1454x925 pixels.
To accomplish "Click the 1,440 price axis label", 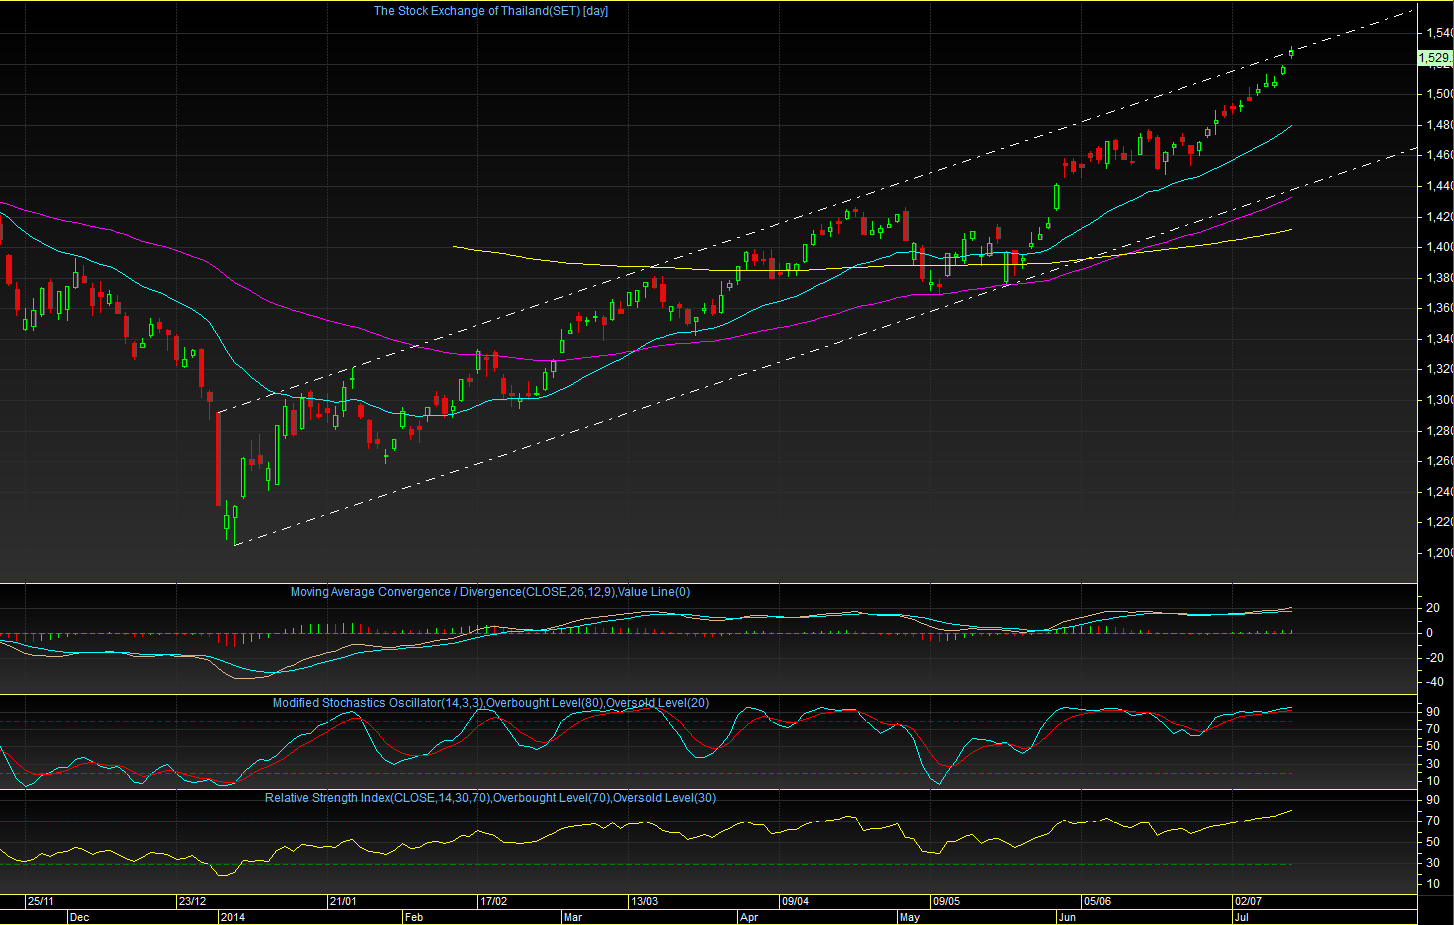I will (1440, 186).
